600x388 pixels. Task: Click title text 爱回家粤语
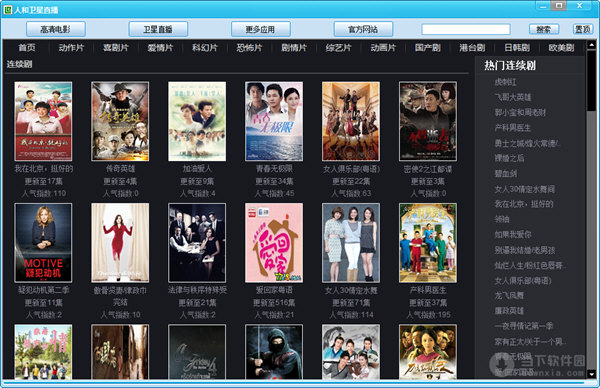[x=274, y=290]
